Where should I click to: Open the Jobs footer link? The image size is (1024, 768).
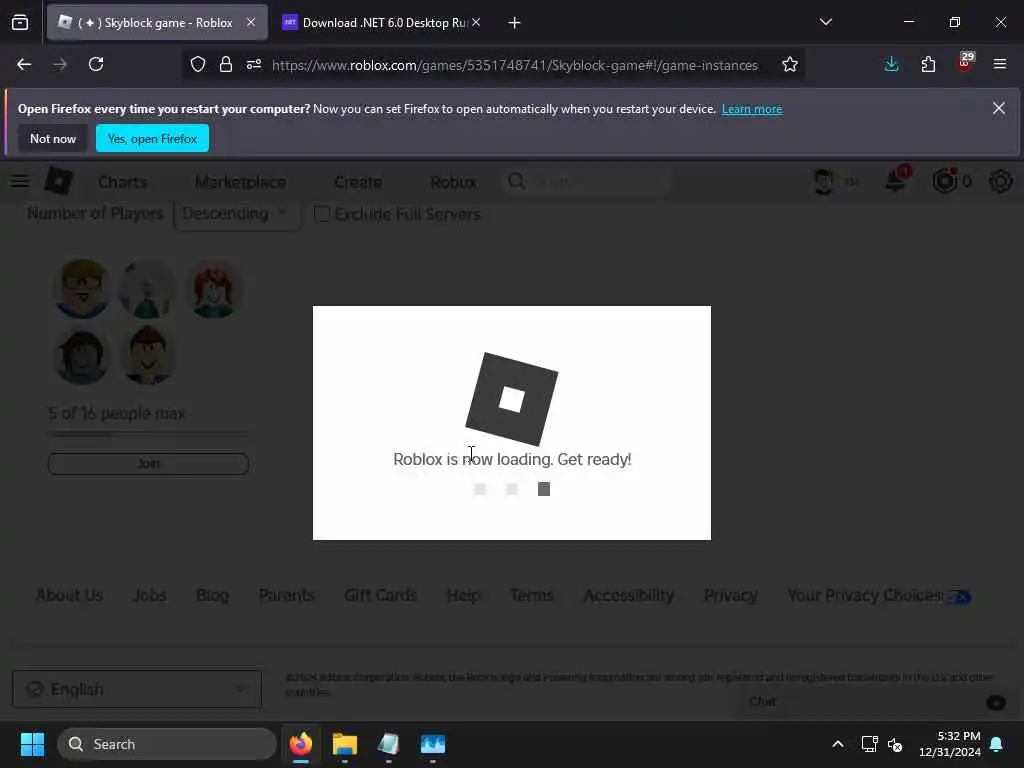pos(150,596)
